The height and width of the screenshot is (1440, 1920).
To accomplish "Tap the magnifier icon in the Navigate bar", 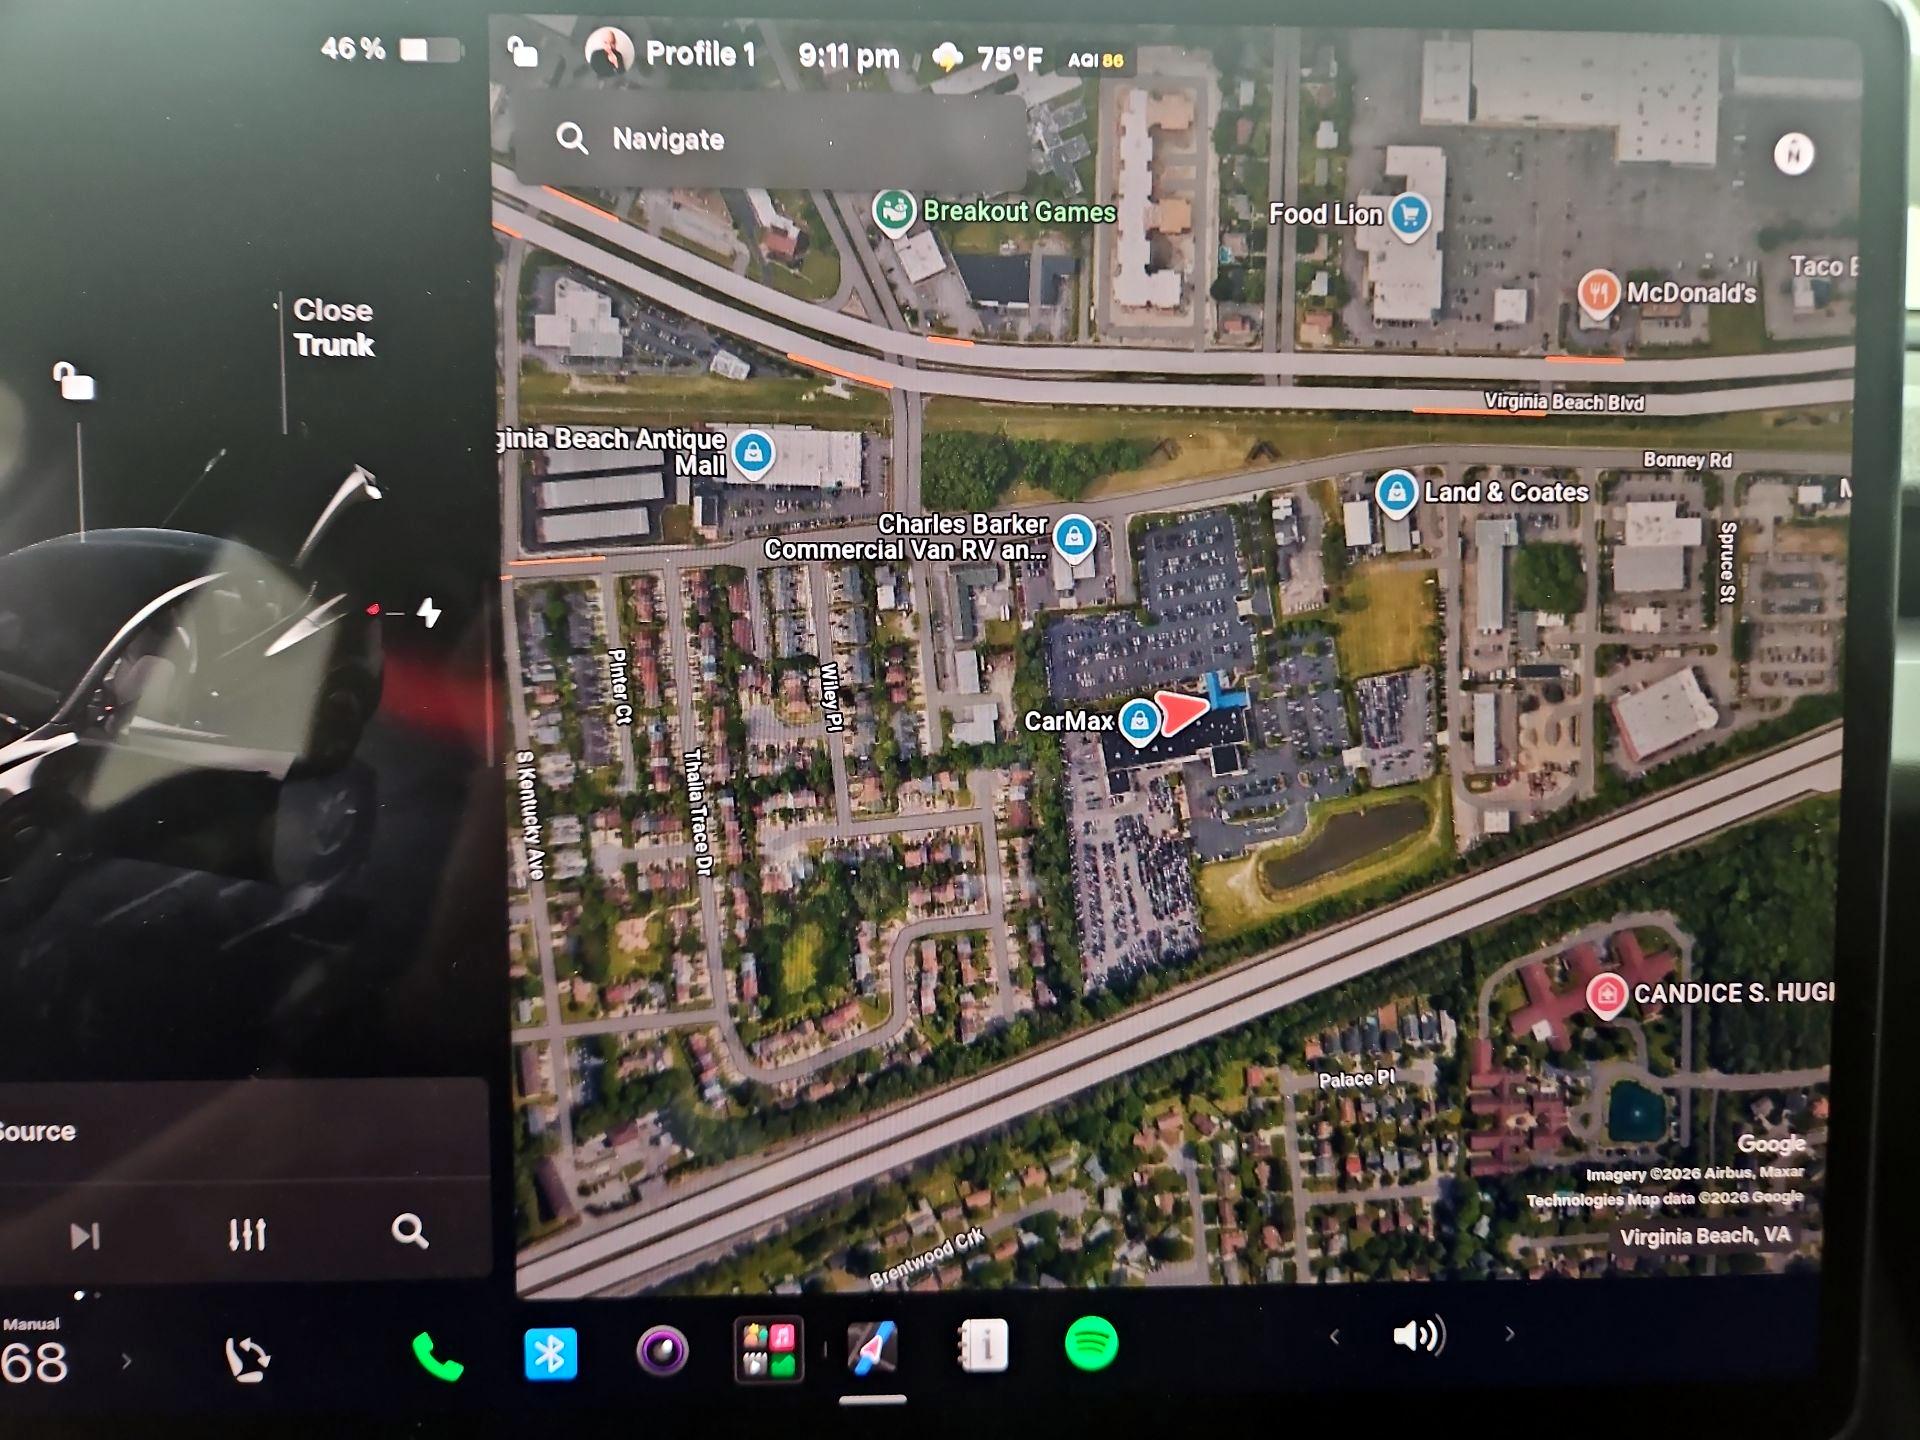I will click(572, 138).
